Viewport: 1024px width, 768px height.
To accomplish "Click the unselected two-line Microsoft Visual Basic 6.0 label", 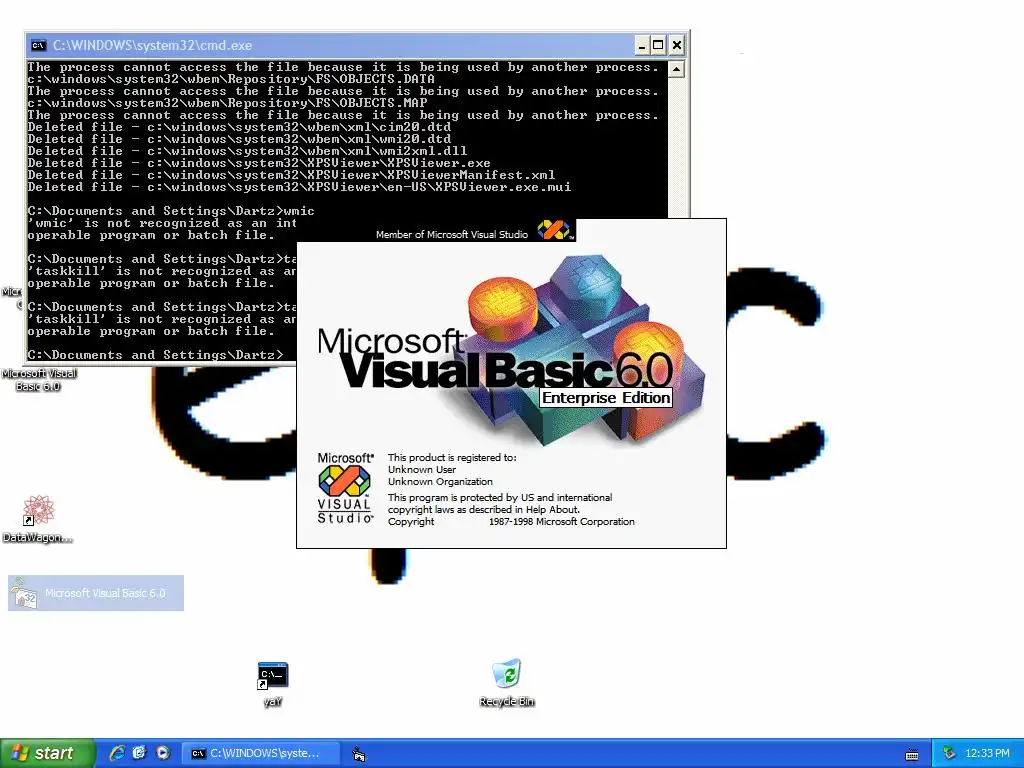I will click(39, 380).
